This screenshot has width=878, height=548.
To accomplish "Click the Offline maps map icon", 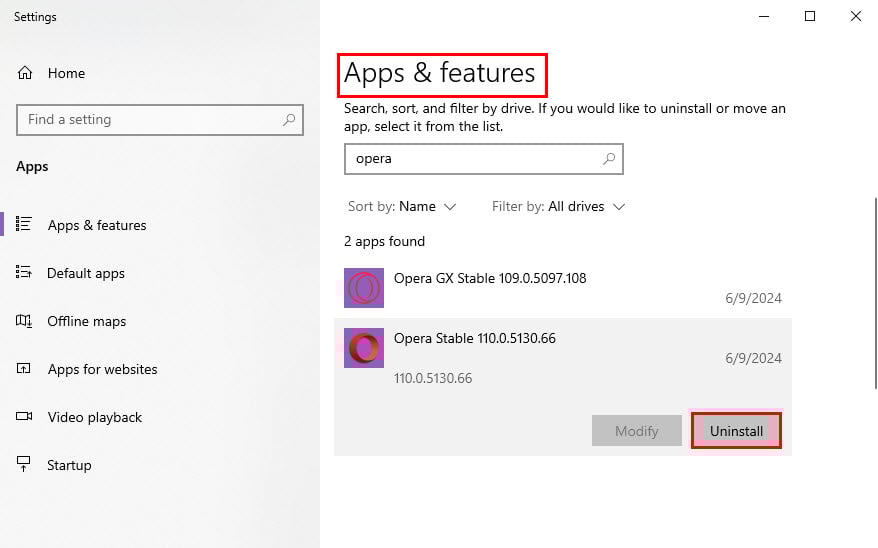I will [x=24, y=321].
